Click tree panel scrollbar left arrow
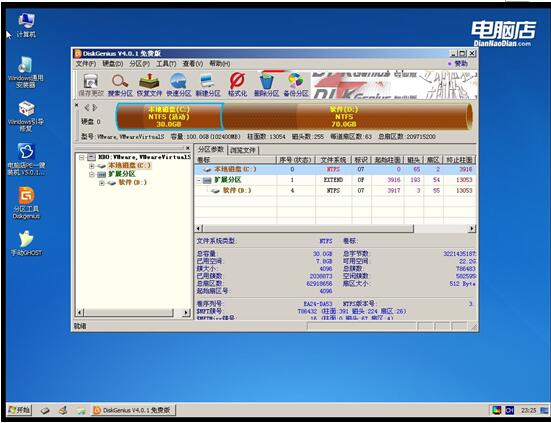This screenshot has height=423, width=551. point(80,313)
